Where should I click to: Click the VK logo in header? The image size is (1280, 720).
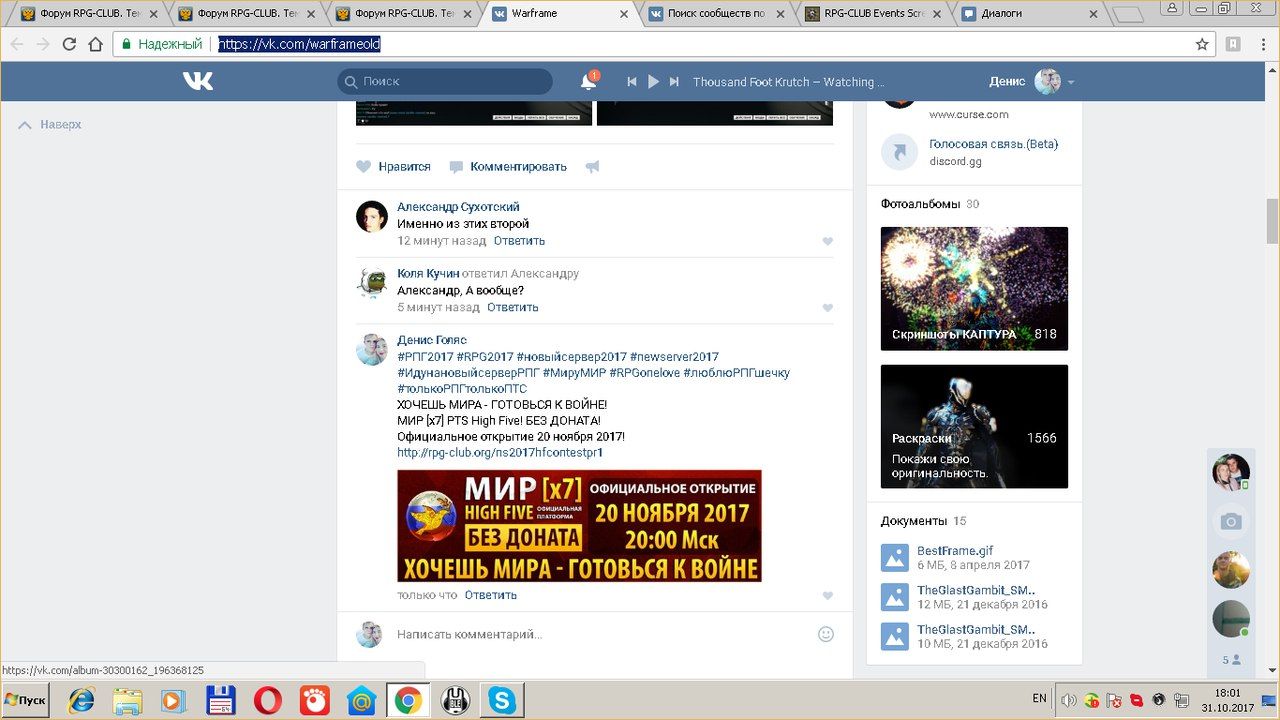197,81
